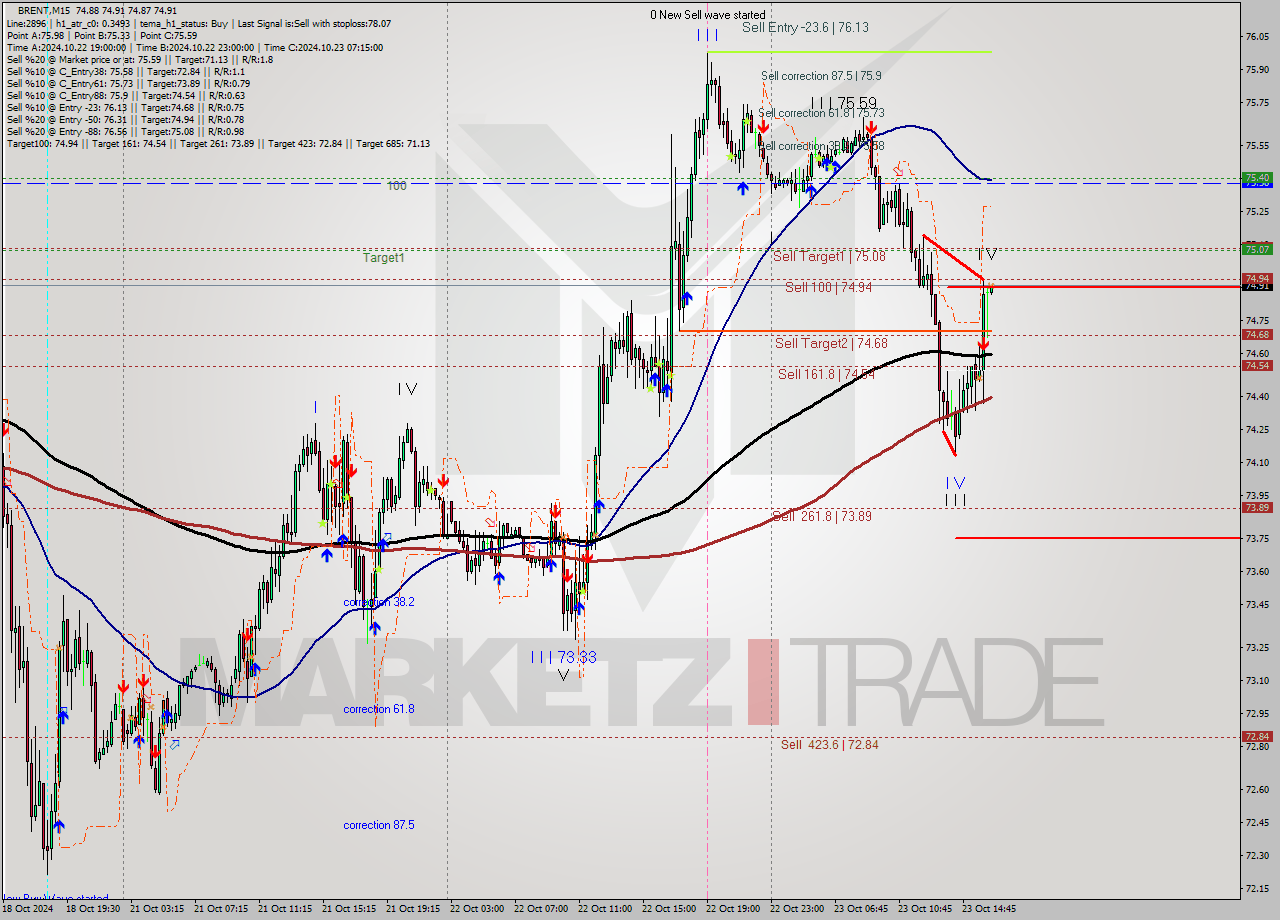Click the 'Sell 161.8 | 74.54' label

click(x=827, y=374)
